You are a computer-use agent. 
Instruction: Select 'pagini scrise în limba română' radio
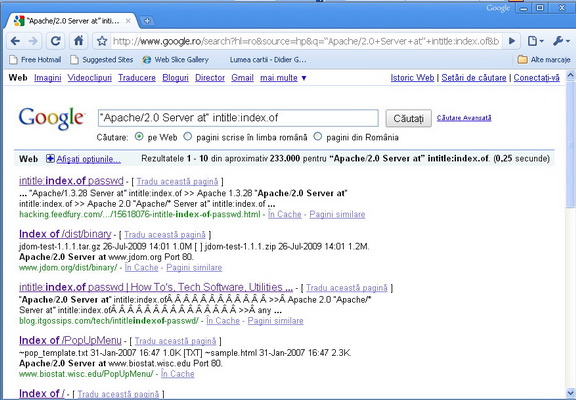click(x=188, y=137)
